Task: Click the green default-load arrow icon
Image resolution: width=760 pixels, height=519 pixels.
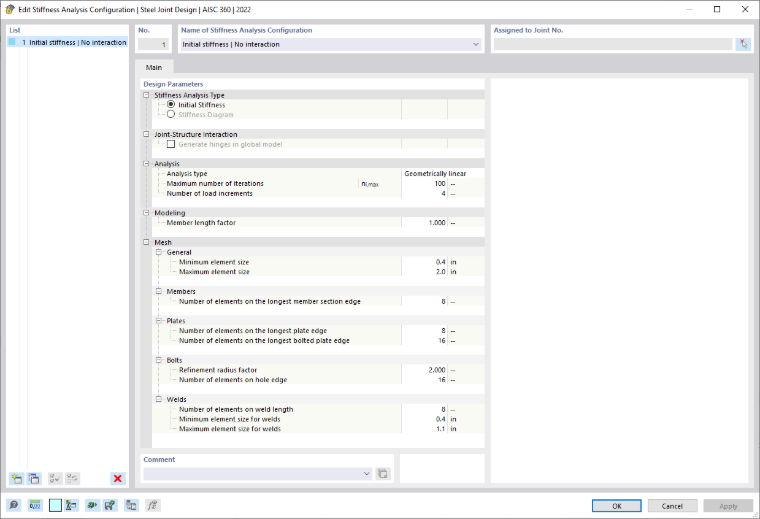Action: coord(92,505)
